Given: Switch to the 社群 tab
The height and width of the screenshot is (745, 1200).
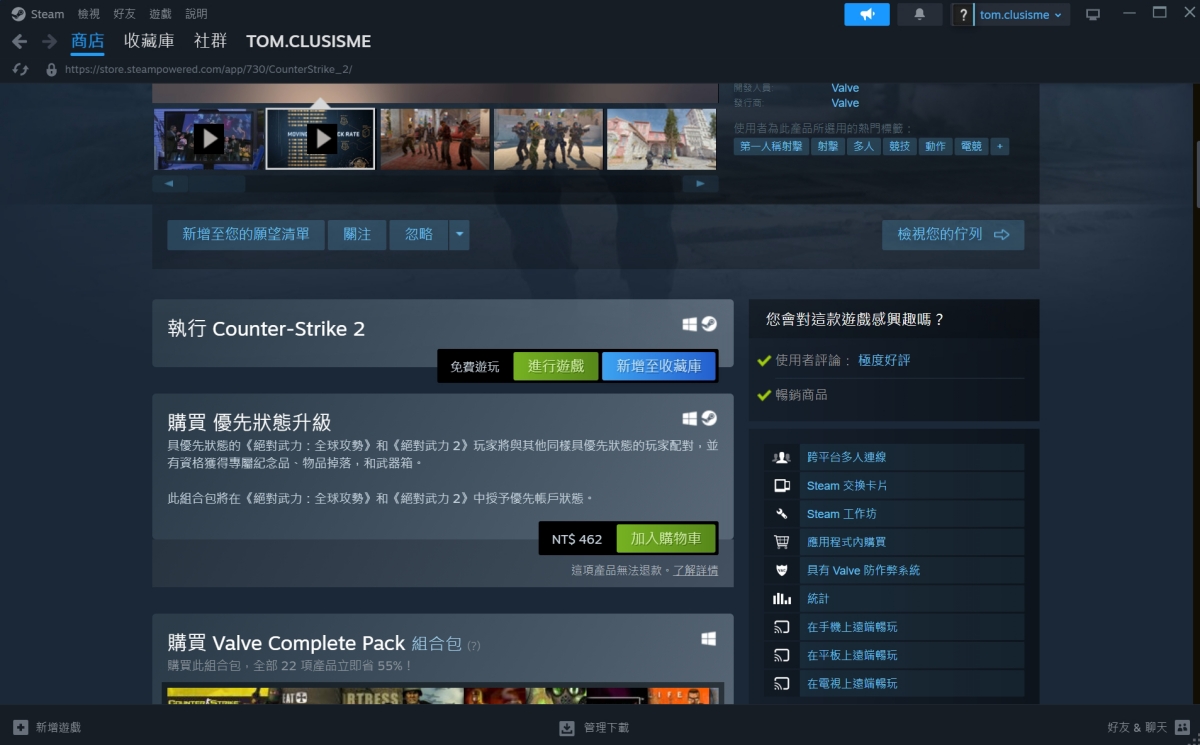Looking at the screenshot, I should pos(210,41).
